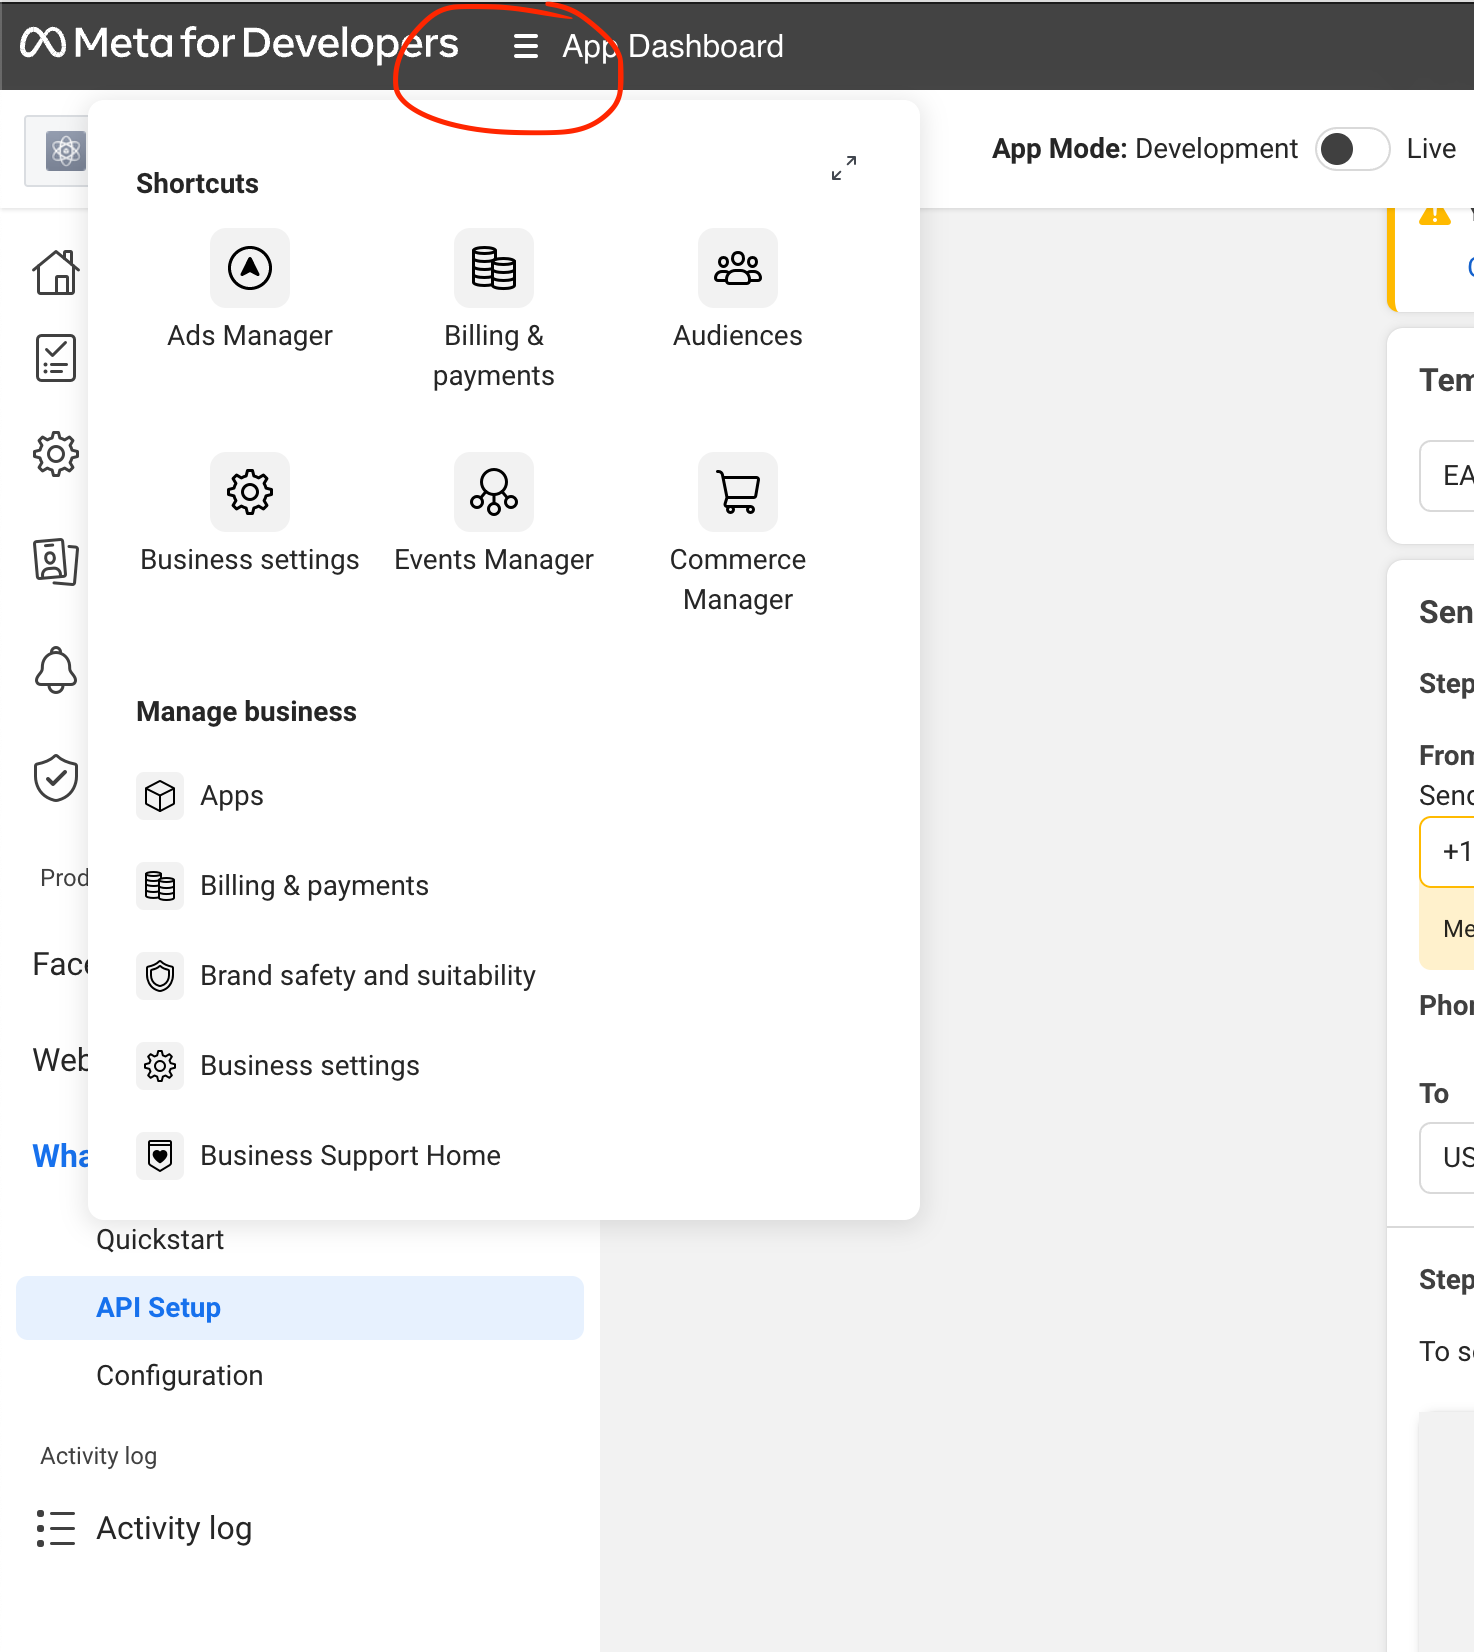Open Quickstart in WhatsApp section
Screen dimensions: 1474x1652
[x=160, y=1240]
